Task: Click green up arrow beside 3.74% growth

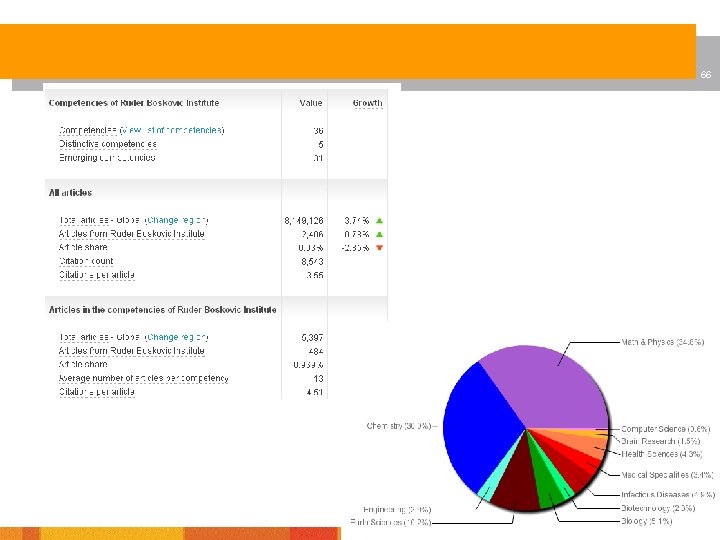Action: pyautogui.click(x=379, y=221)
